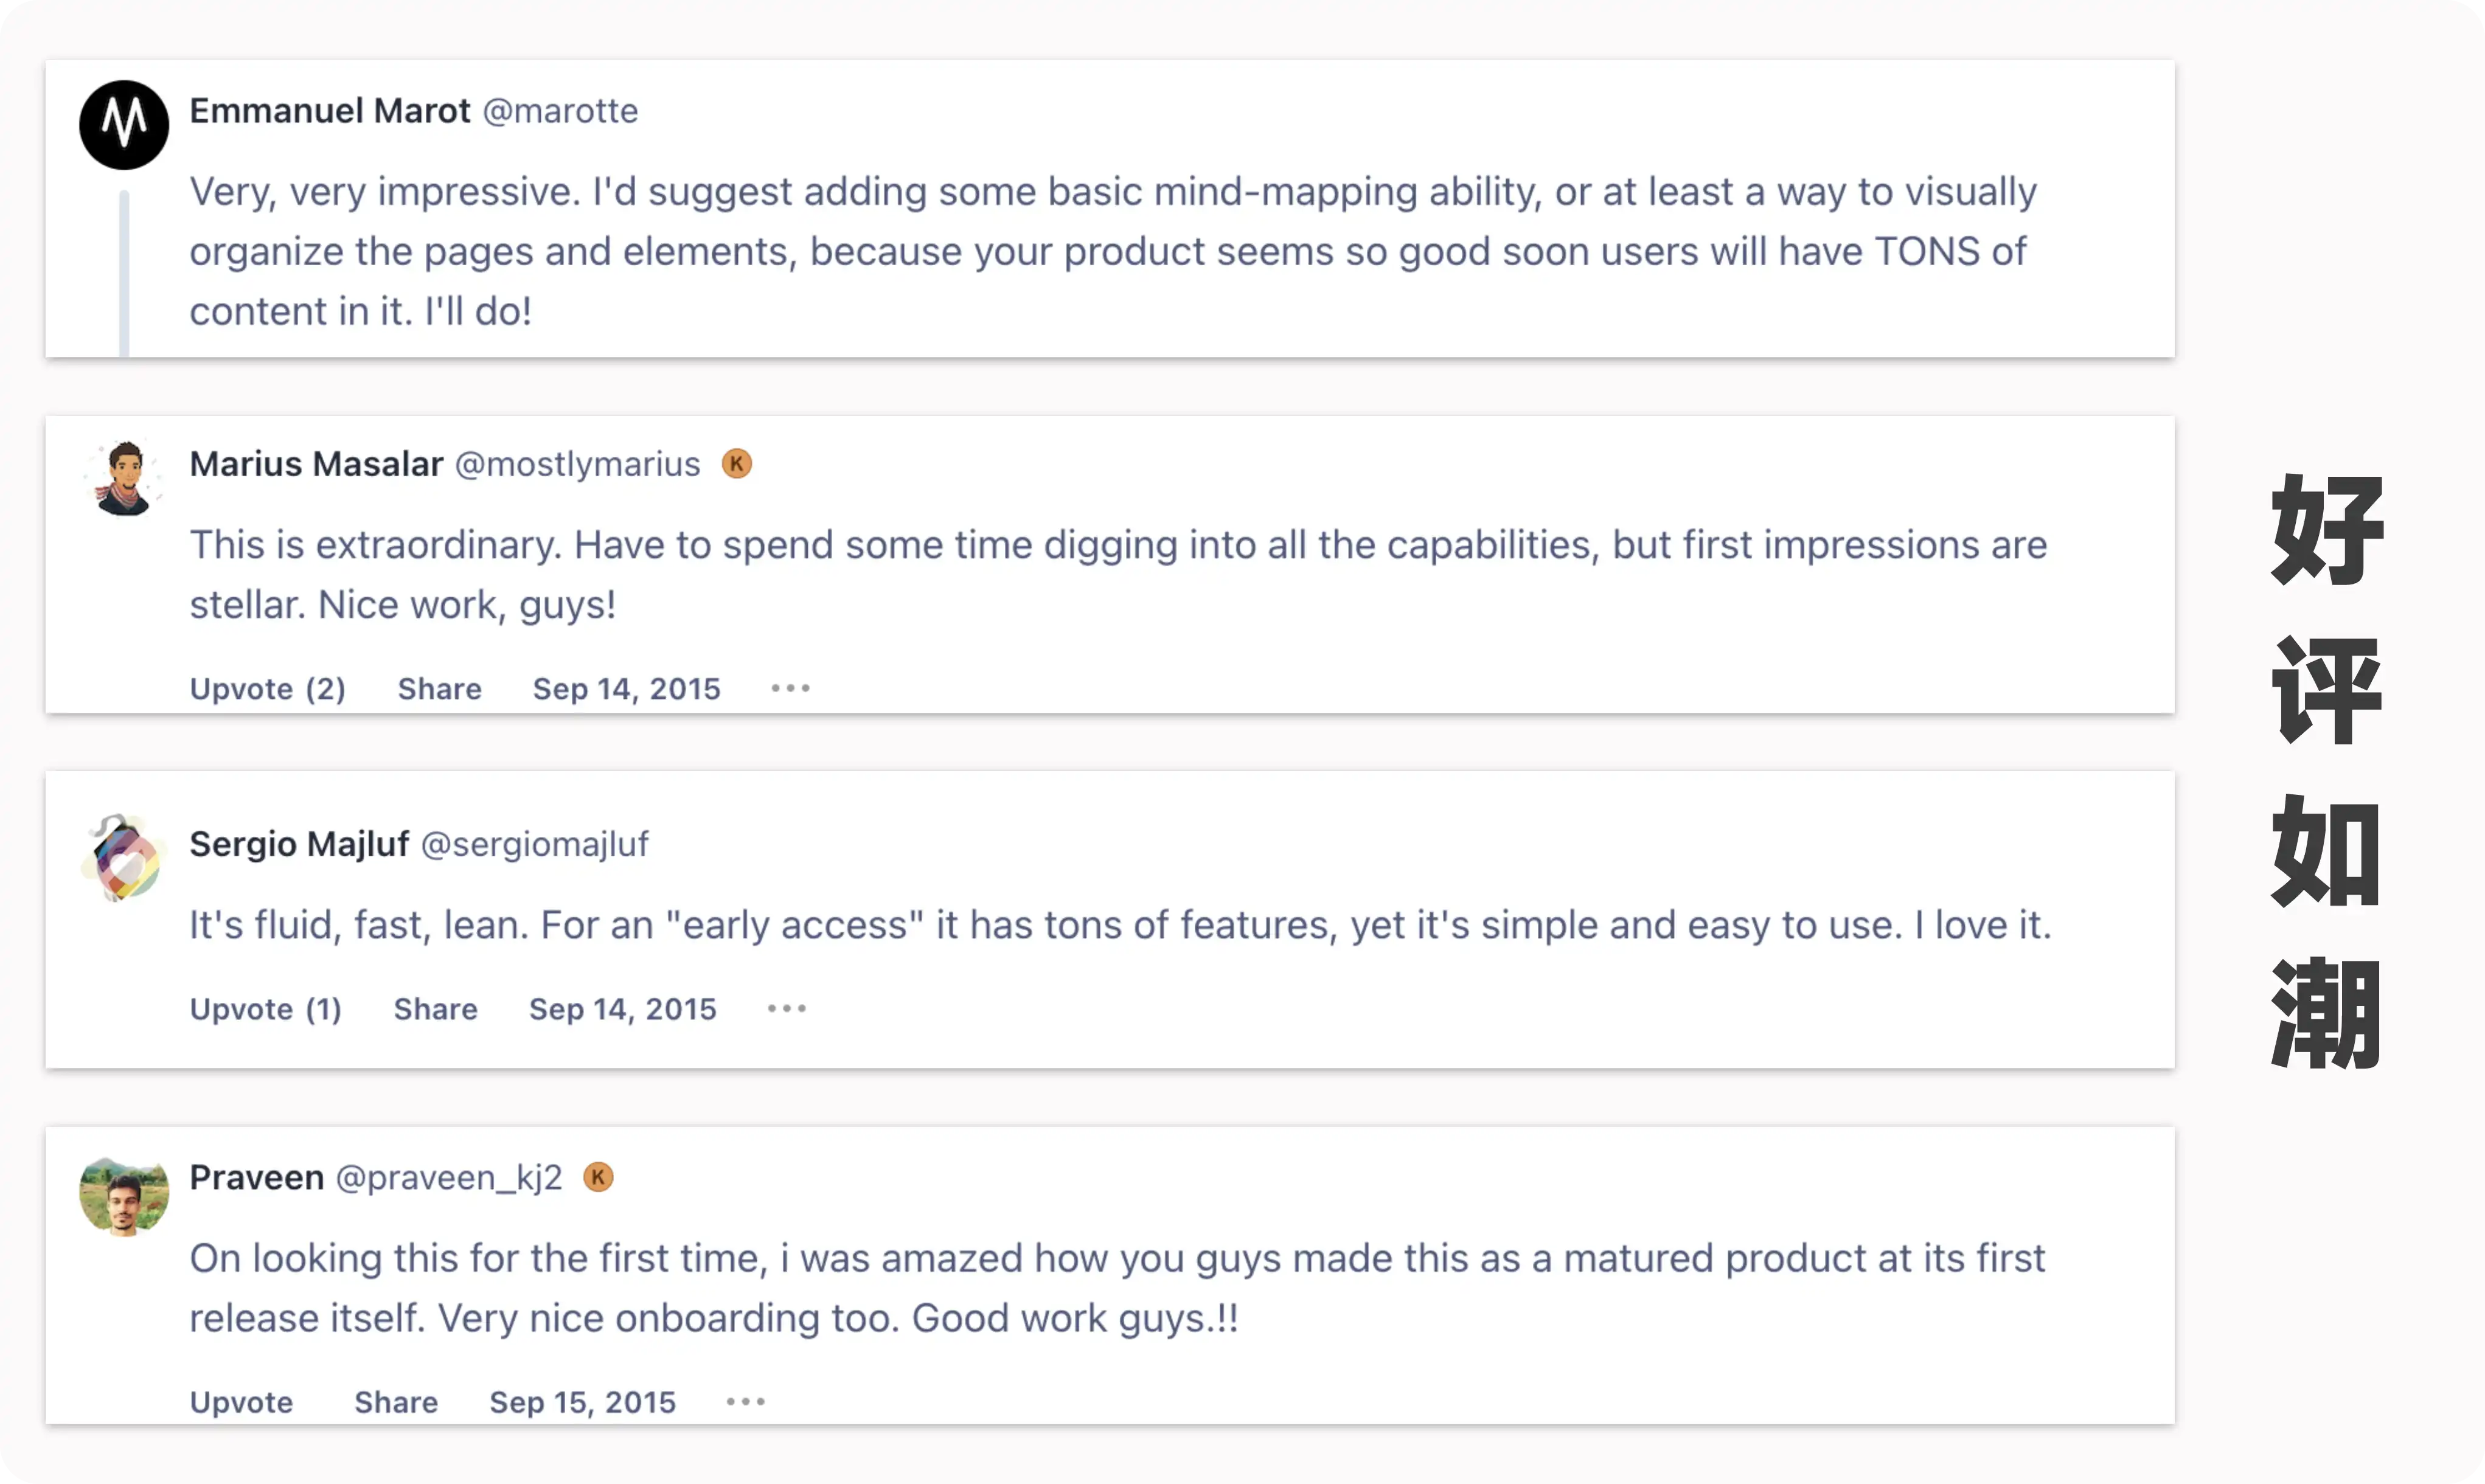Screen dimensions: 2485x1484
Task: Upvote Sergio Majluf's comment
Action: [265, 1009]
